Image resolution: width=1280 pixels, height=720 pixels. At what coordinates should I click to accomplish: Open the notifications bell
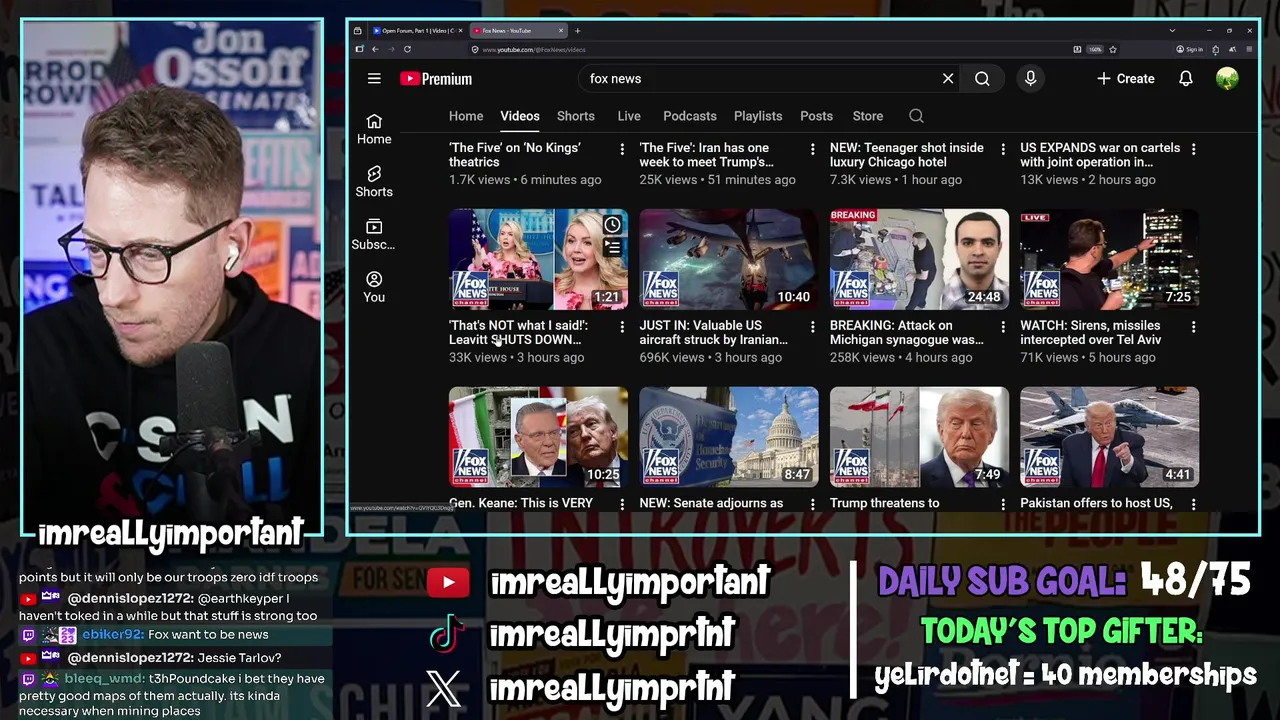click(x=1186, y=79)
